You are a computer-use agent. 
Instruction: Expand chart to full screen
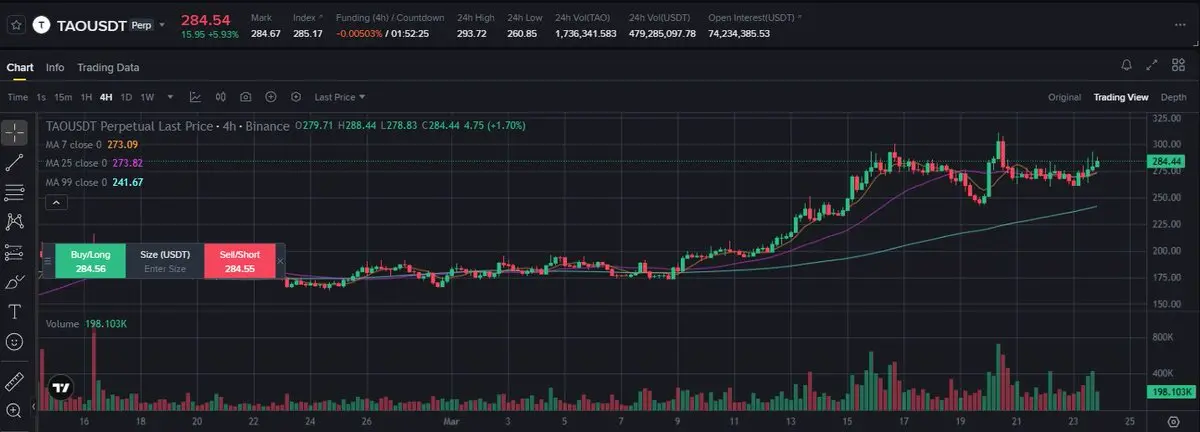click(1152, 65)
